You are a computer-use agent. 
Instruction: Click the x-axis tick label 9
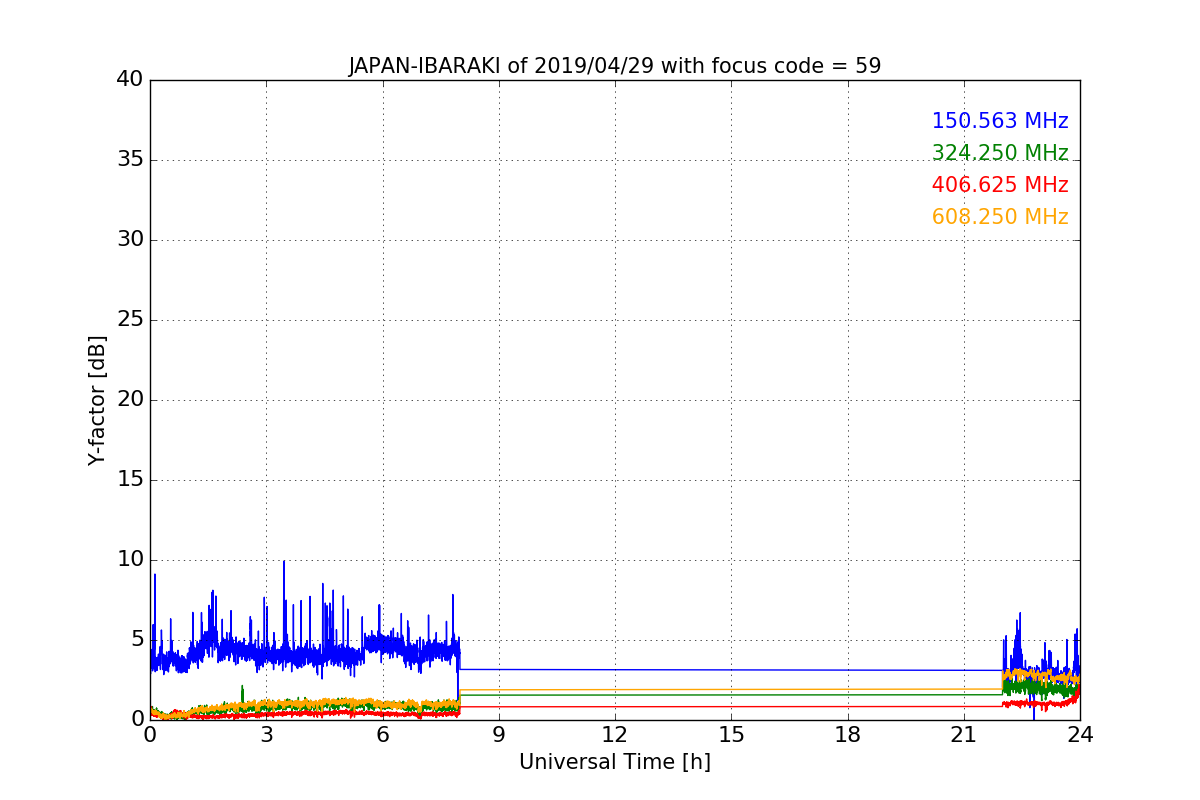pyautogui.click(x=499, y=735)
